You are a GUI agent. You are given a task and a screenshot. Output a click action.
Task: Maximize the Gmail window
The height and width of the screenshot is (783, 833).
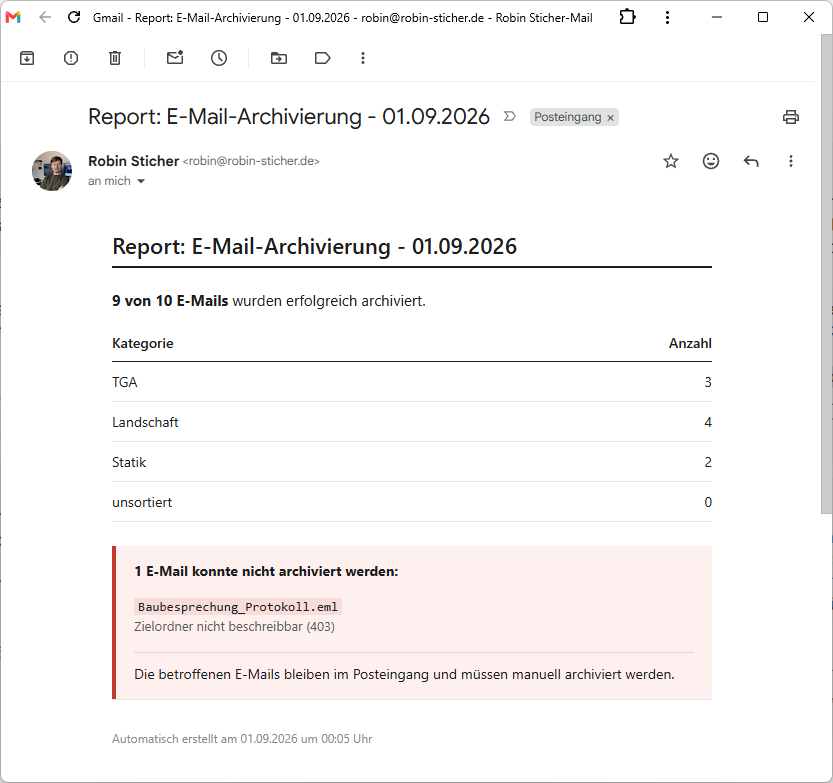click(763, 18)
